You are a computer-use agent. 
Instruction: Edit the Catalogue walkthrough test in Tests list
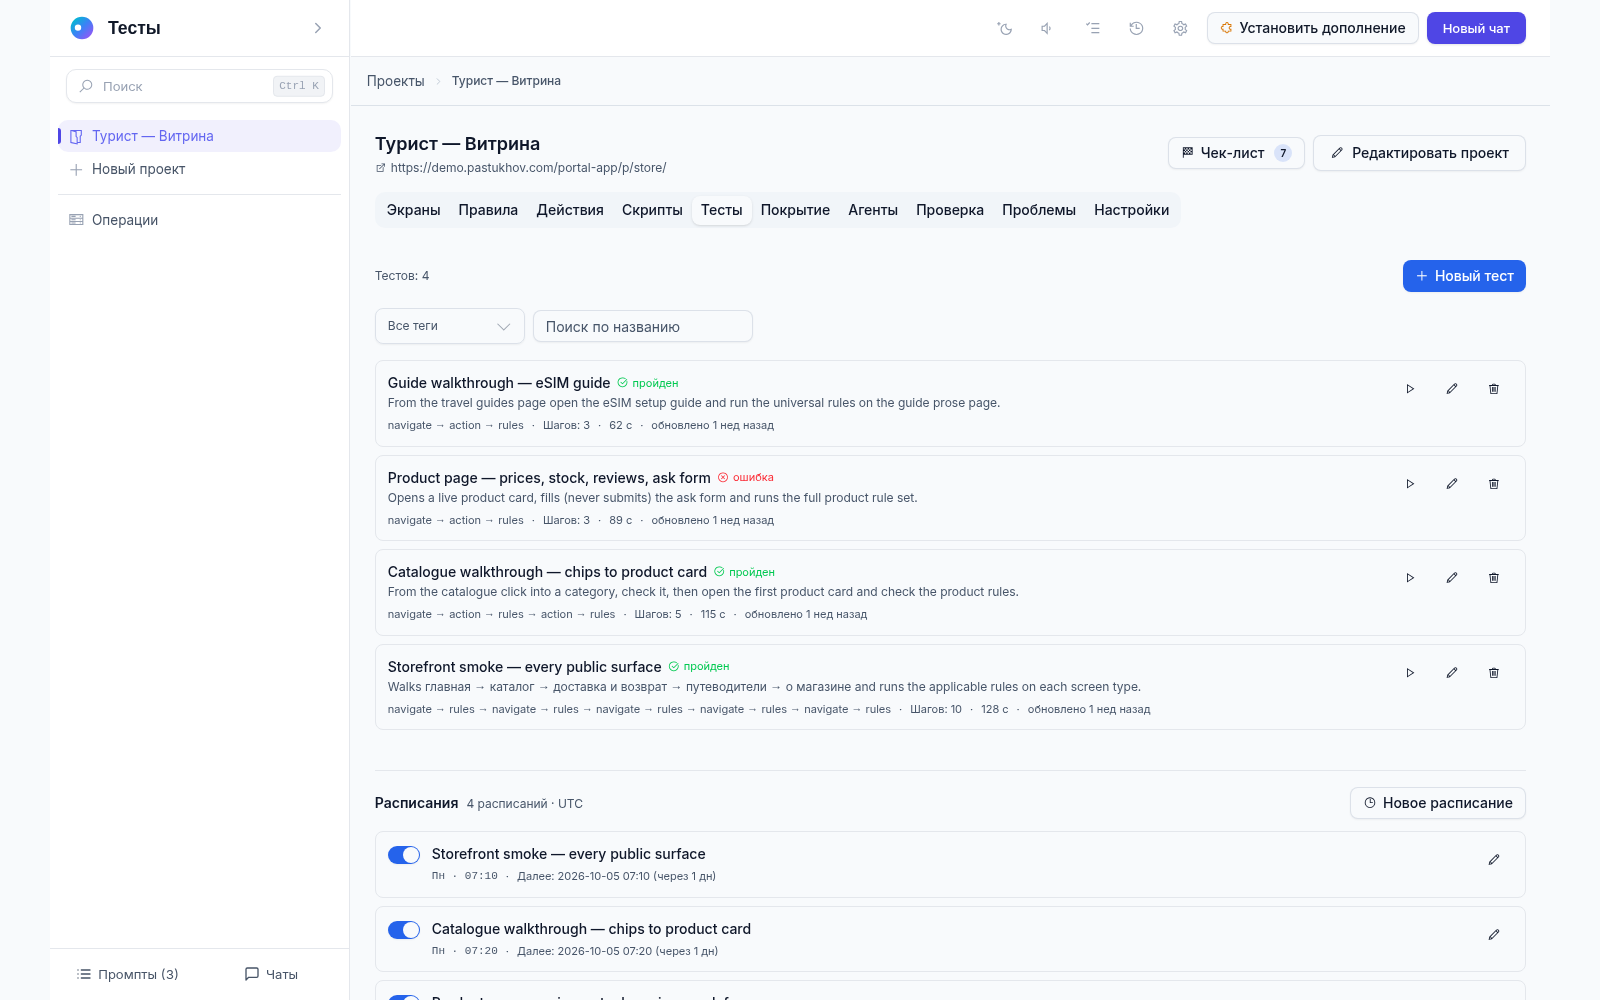[1452, 578]
